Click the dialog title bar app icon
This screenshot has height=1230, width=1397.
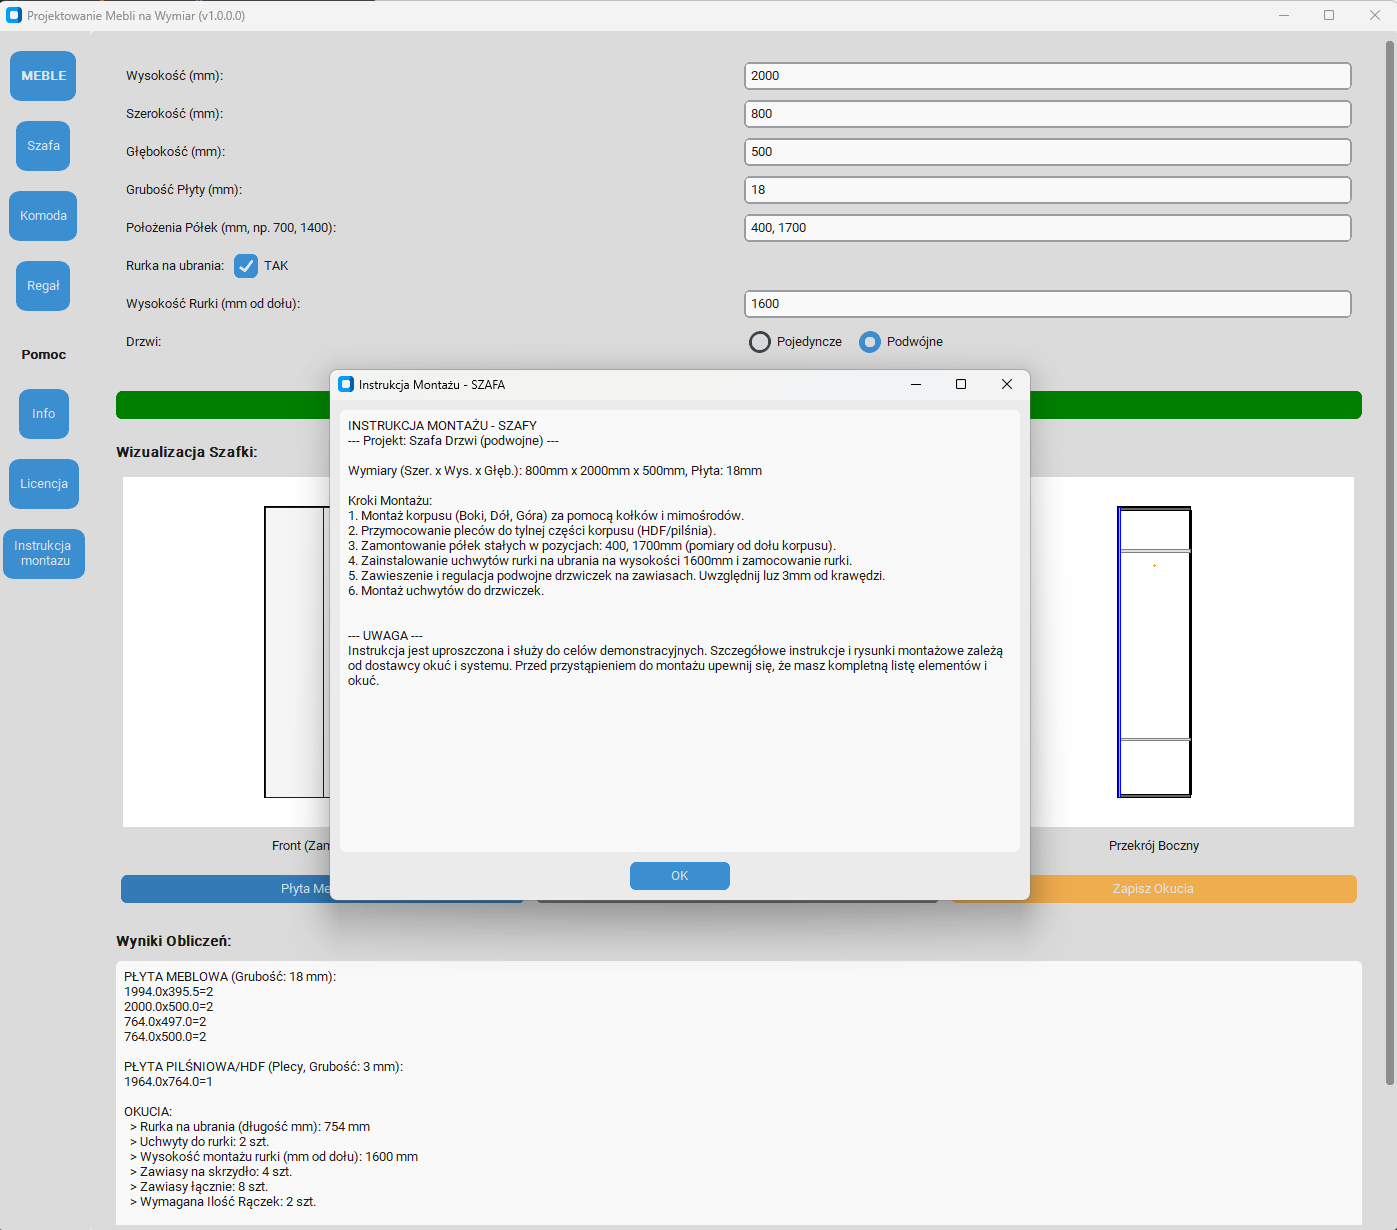[x=346, y=384]
